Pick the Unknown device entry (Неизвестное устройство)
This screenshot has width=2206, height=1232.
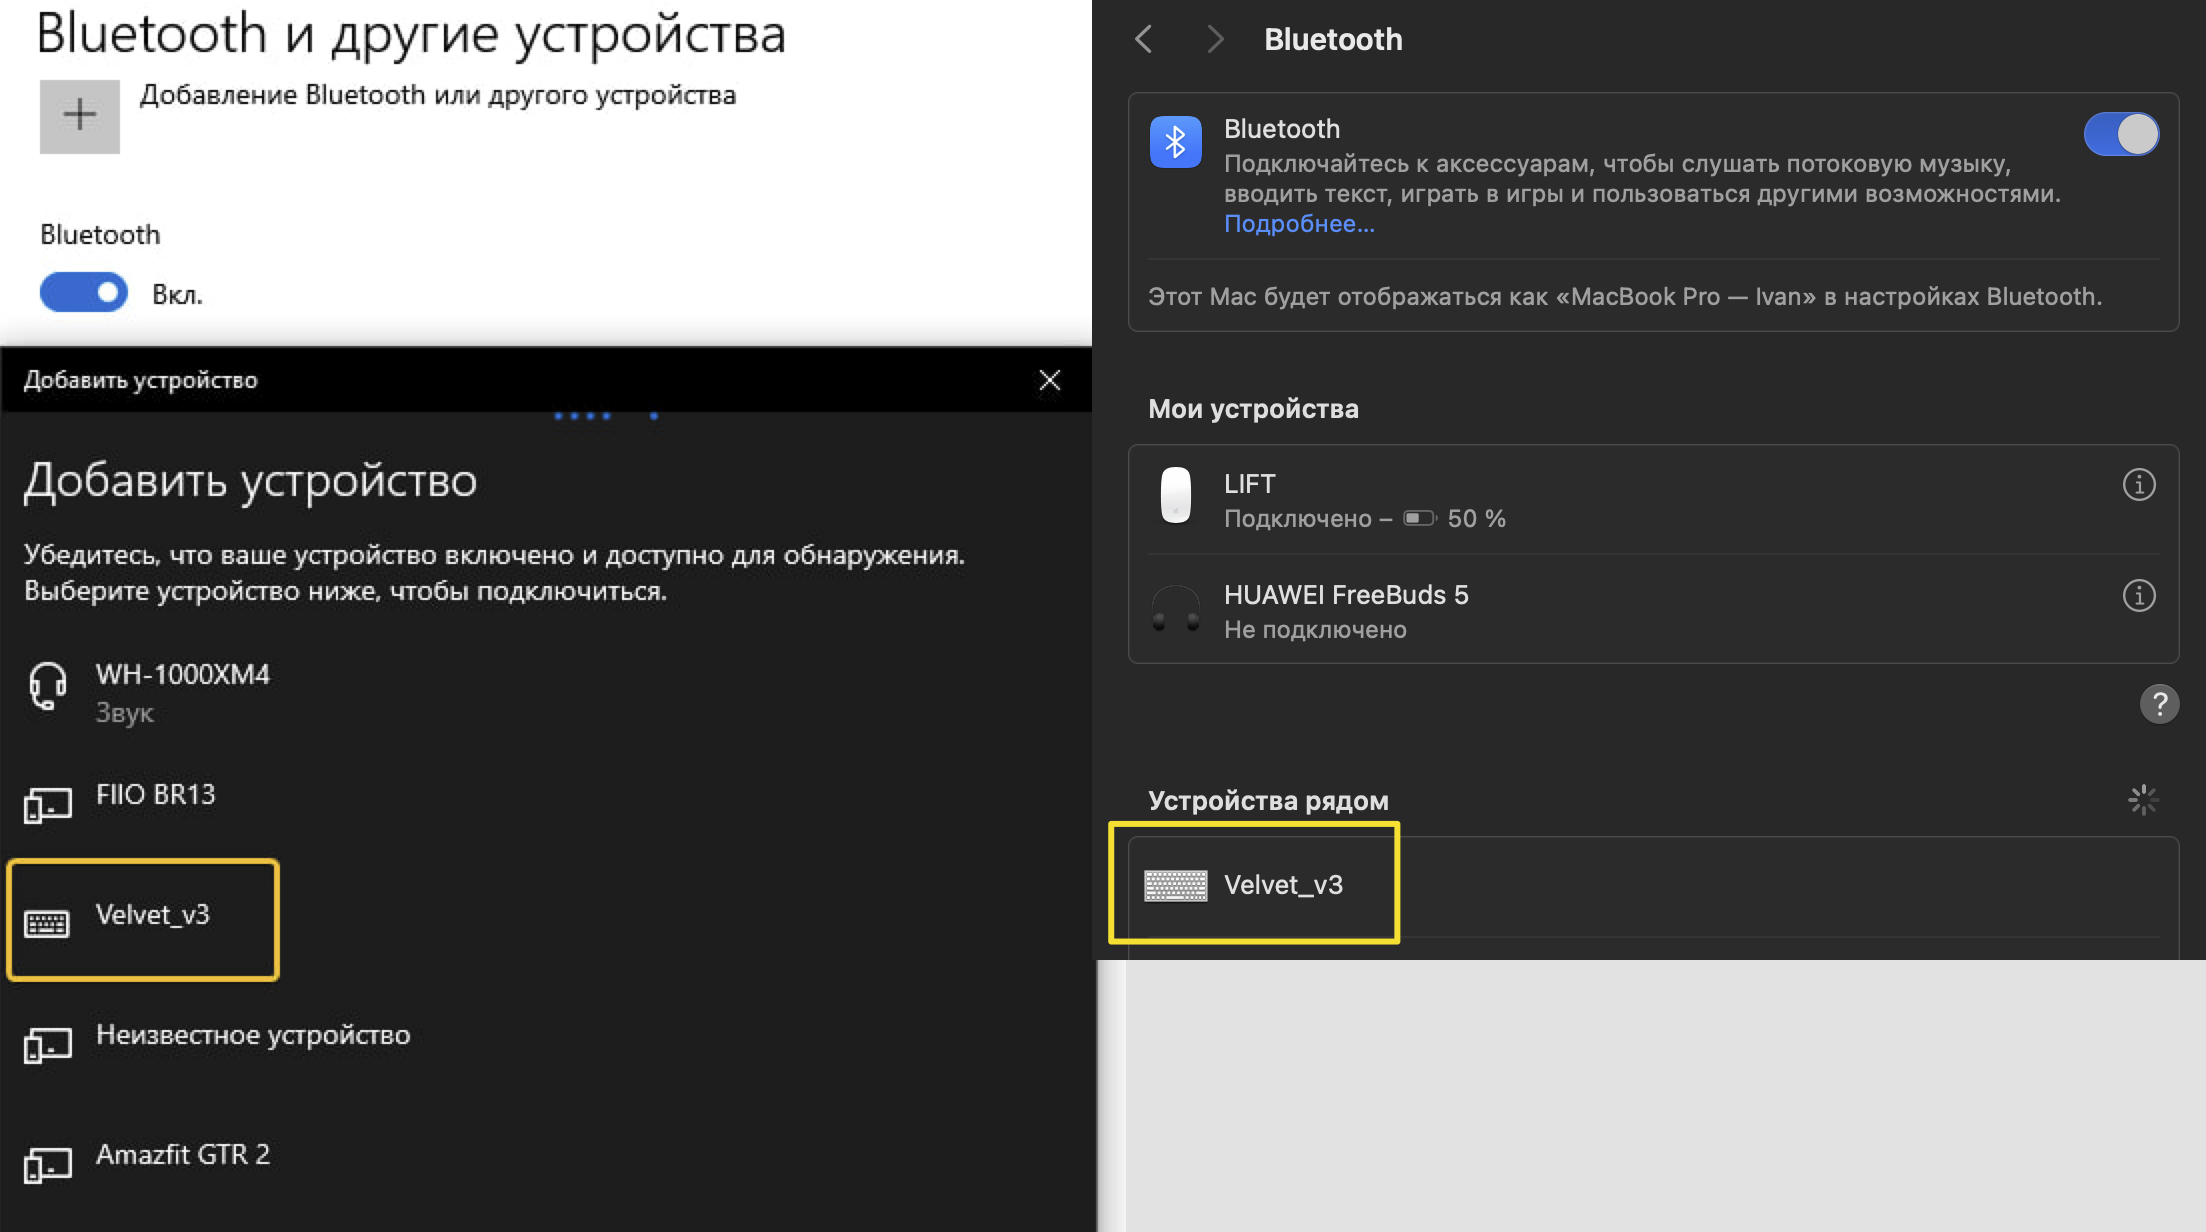pyautogui.click(x=252, y=1036)
